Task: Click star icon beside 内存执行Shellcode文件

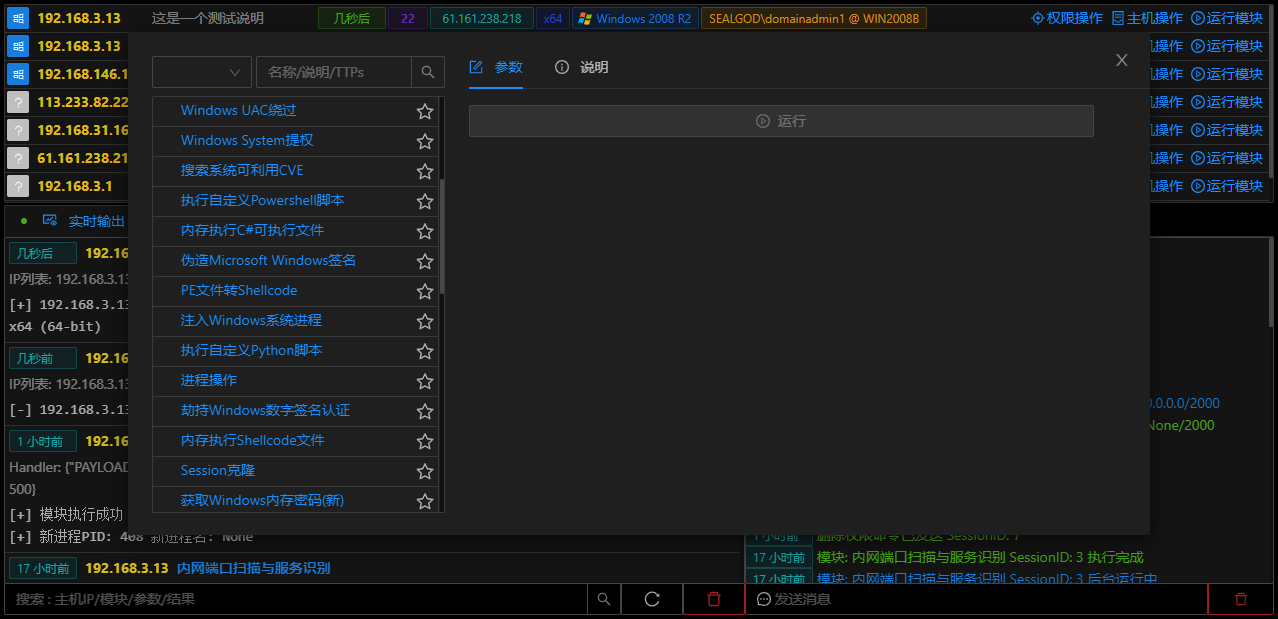Action: 425,441
